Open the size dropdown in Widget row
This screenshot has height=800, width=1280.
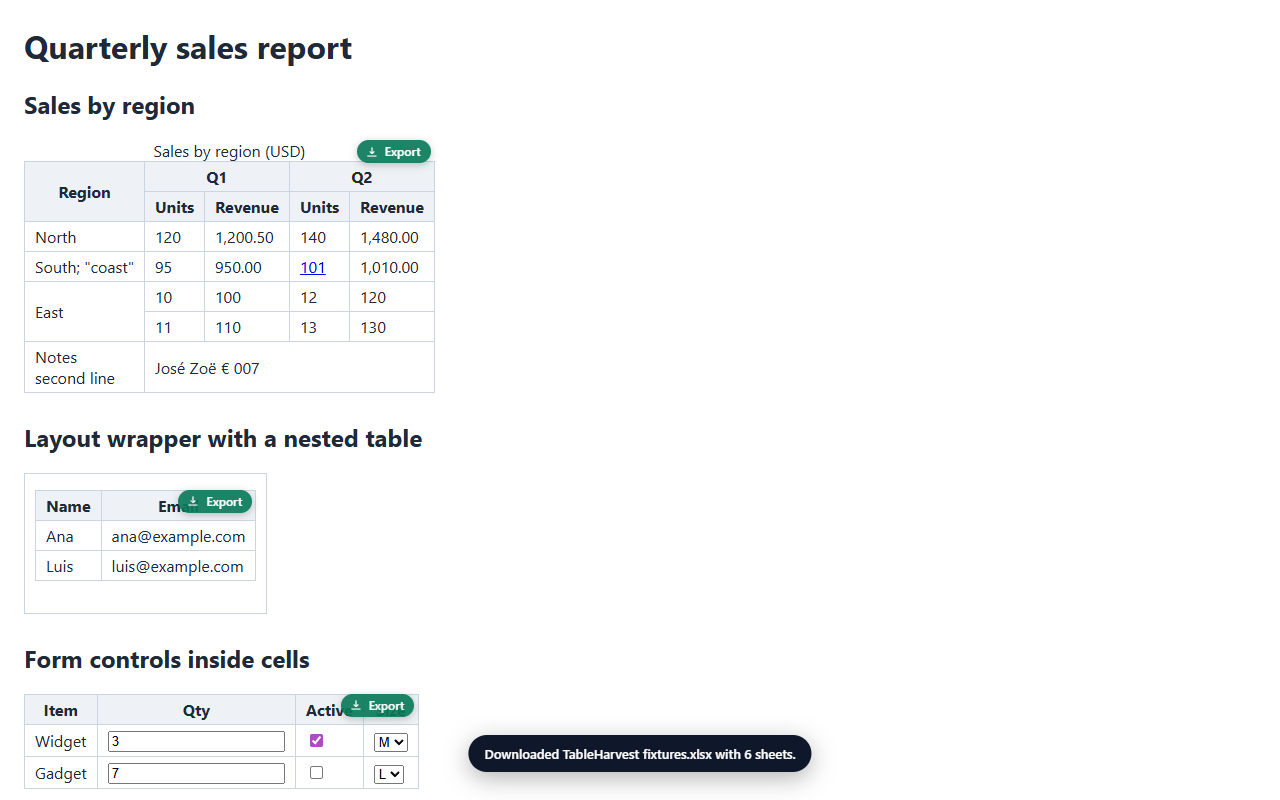tap(391, 742)
